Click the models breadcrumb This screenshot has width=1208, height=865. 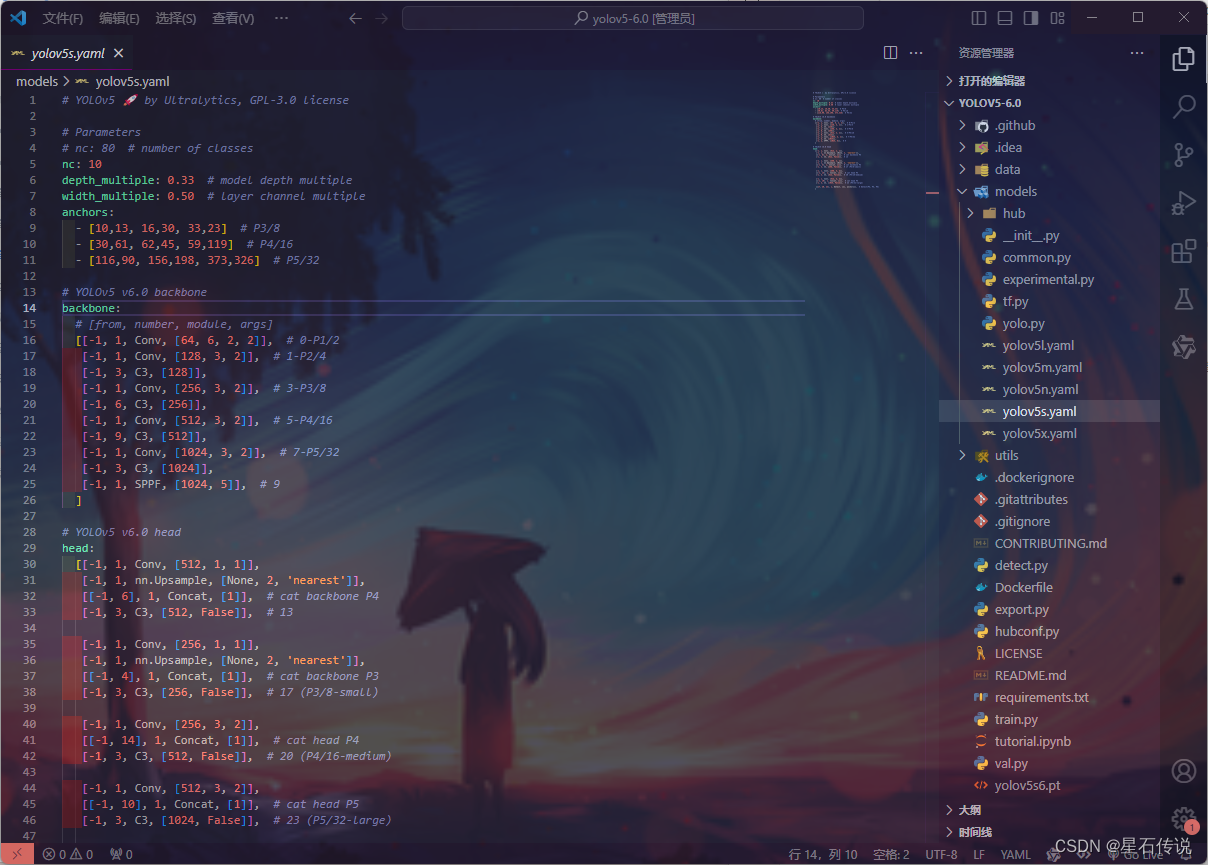pos(37,81)
